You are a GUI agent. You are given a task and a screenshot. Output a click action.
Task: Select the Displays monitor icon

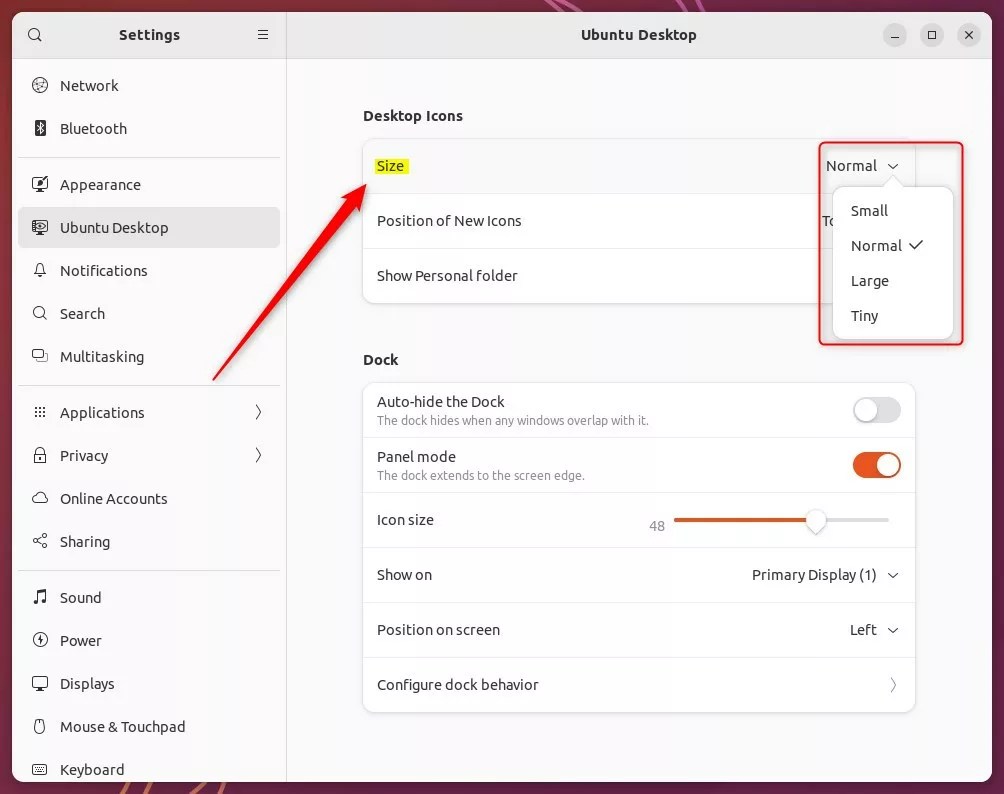[40, 683]
